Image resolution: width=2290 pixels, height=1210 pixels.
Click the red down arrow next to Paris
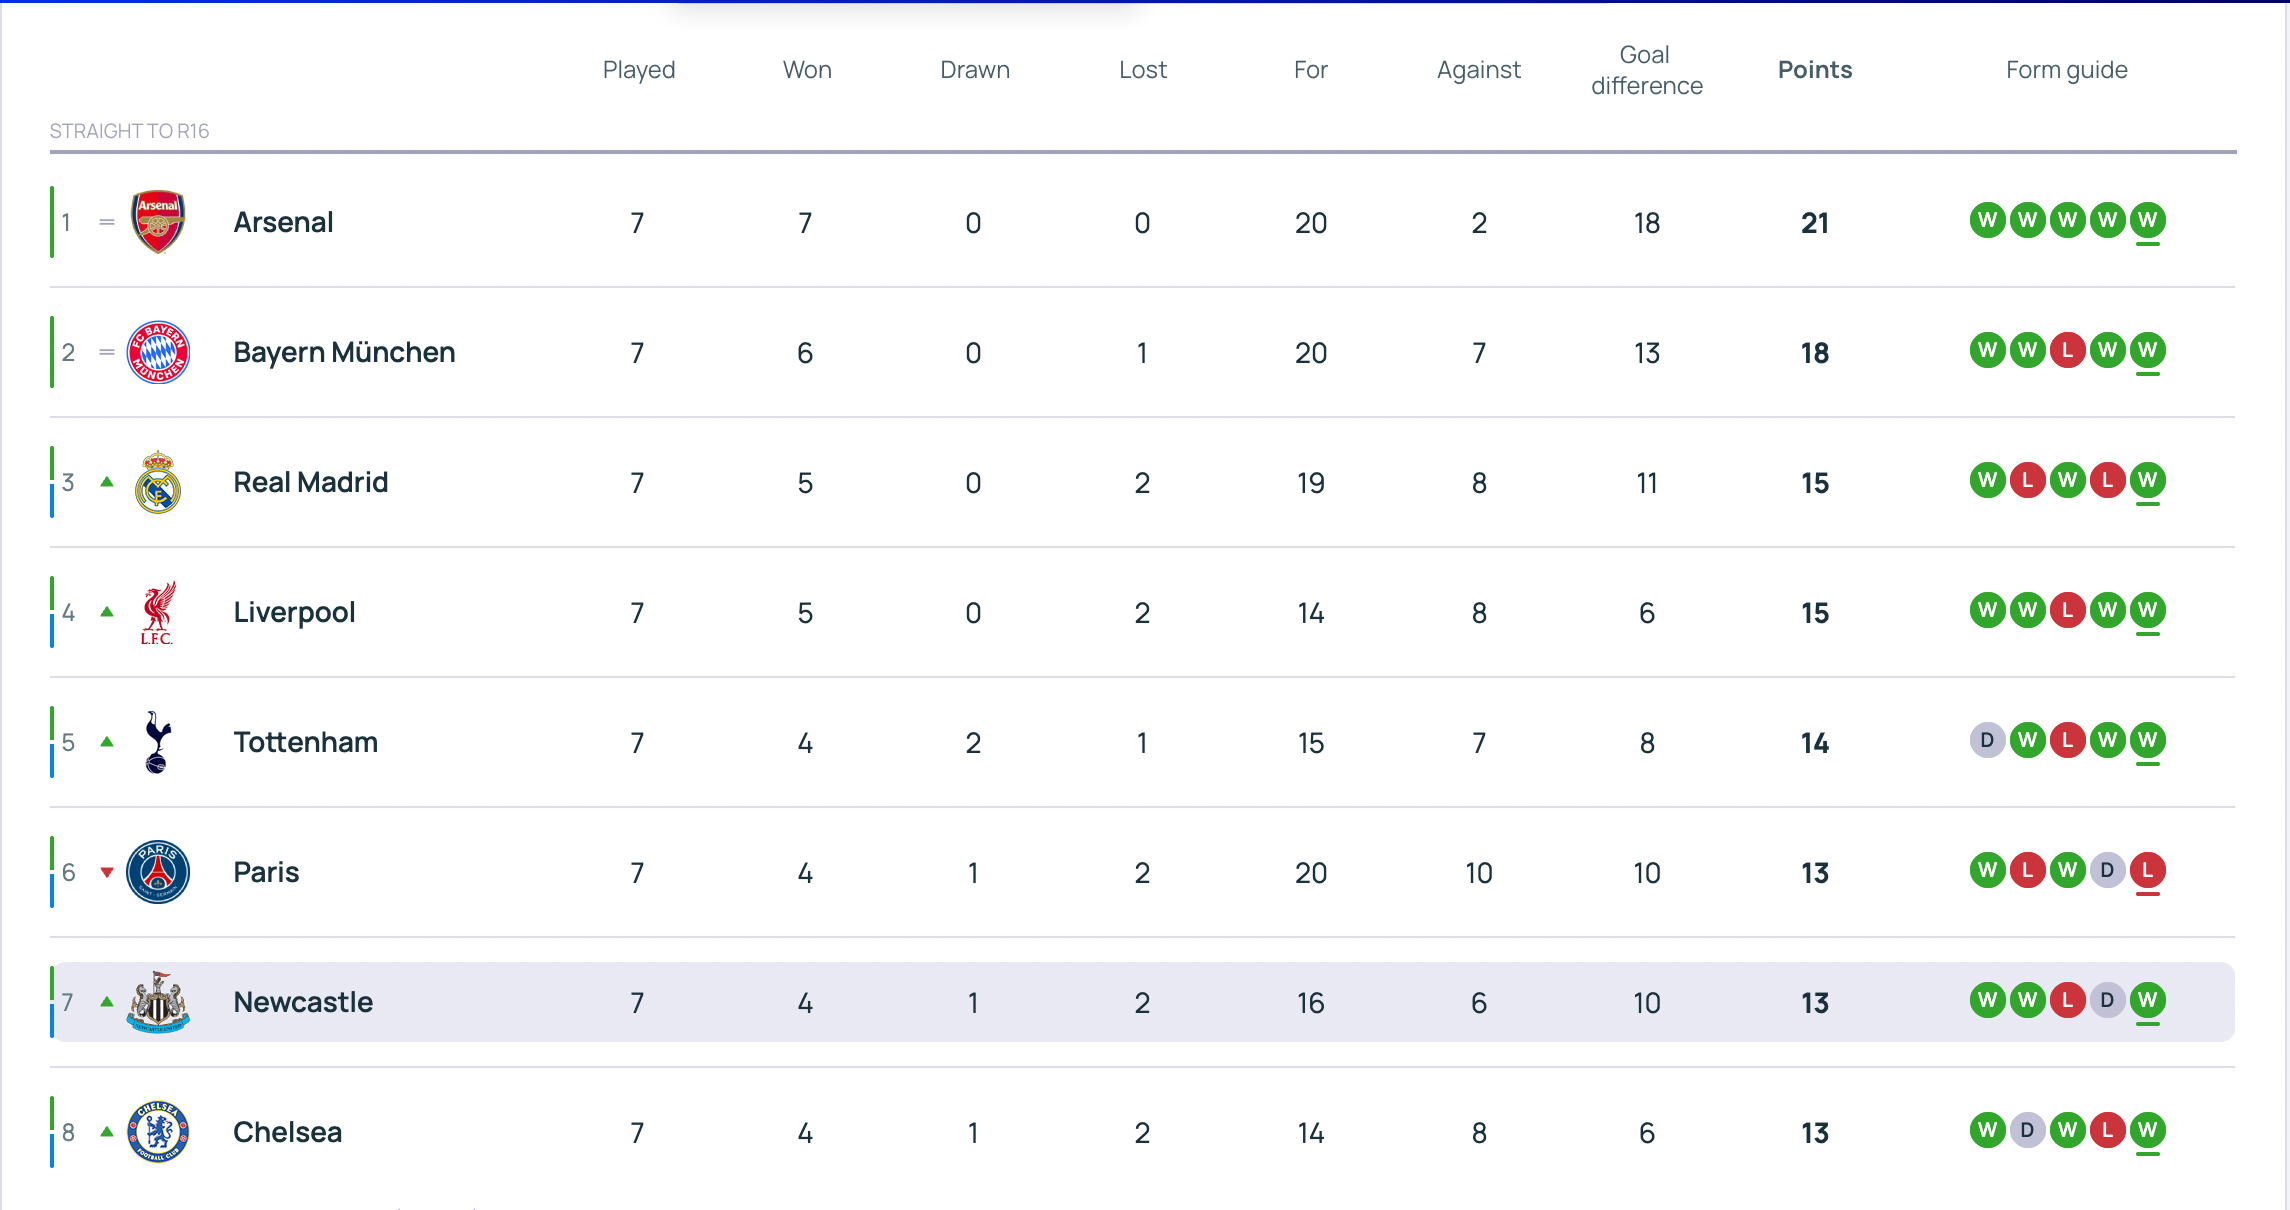108,871
